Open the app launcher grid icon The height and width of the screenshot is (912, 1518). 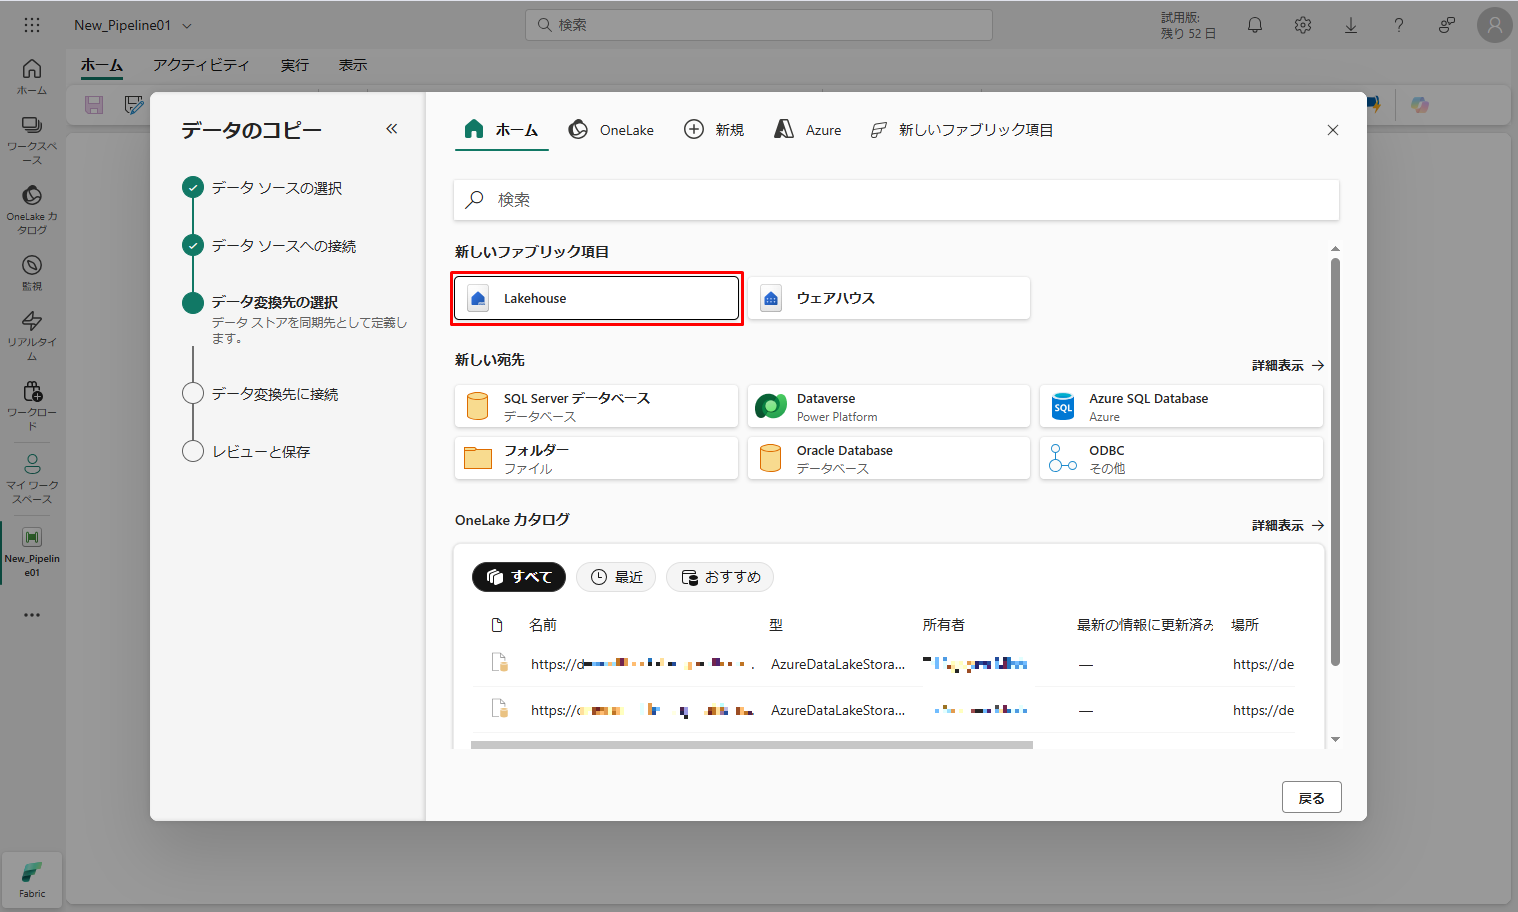pos(32,25)
